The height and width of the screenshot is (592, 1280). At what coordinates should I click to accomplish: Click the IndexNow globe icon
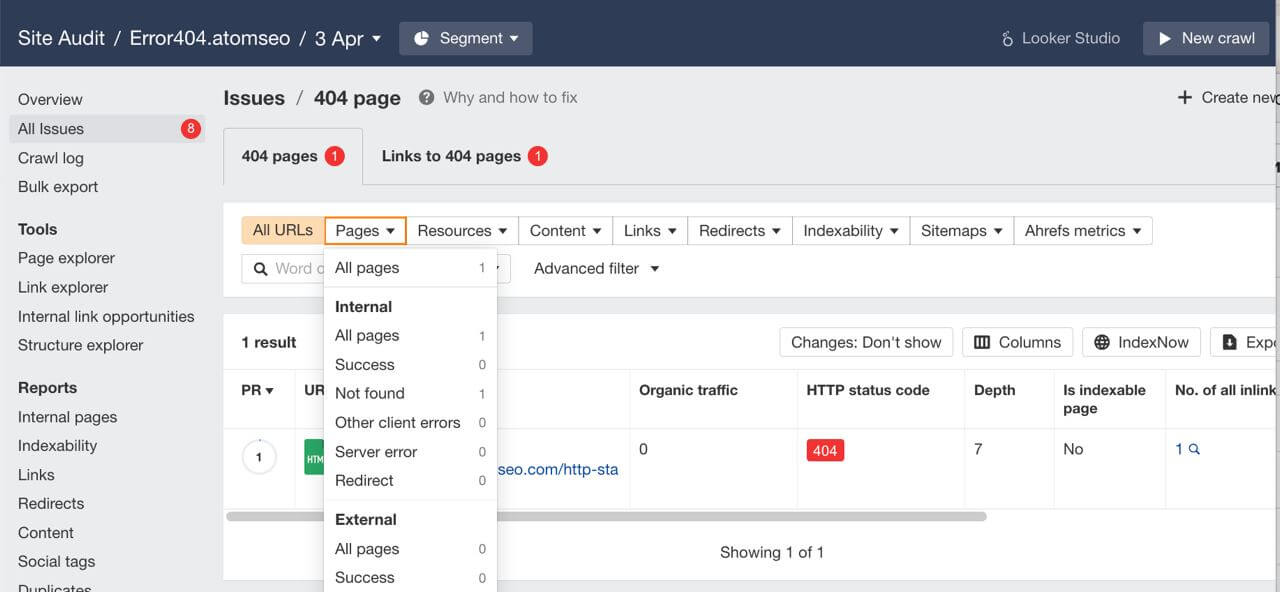(x=1102, y=342)
